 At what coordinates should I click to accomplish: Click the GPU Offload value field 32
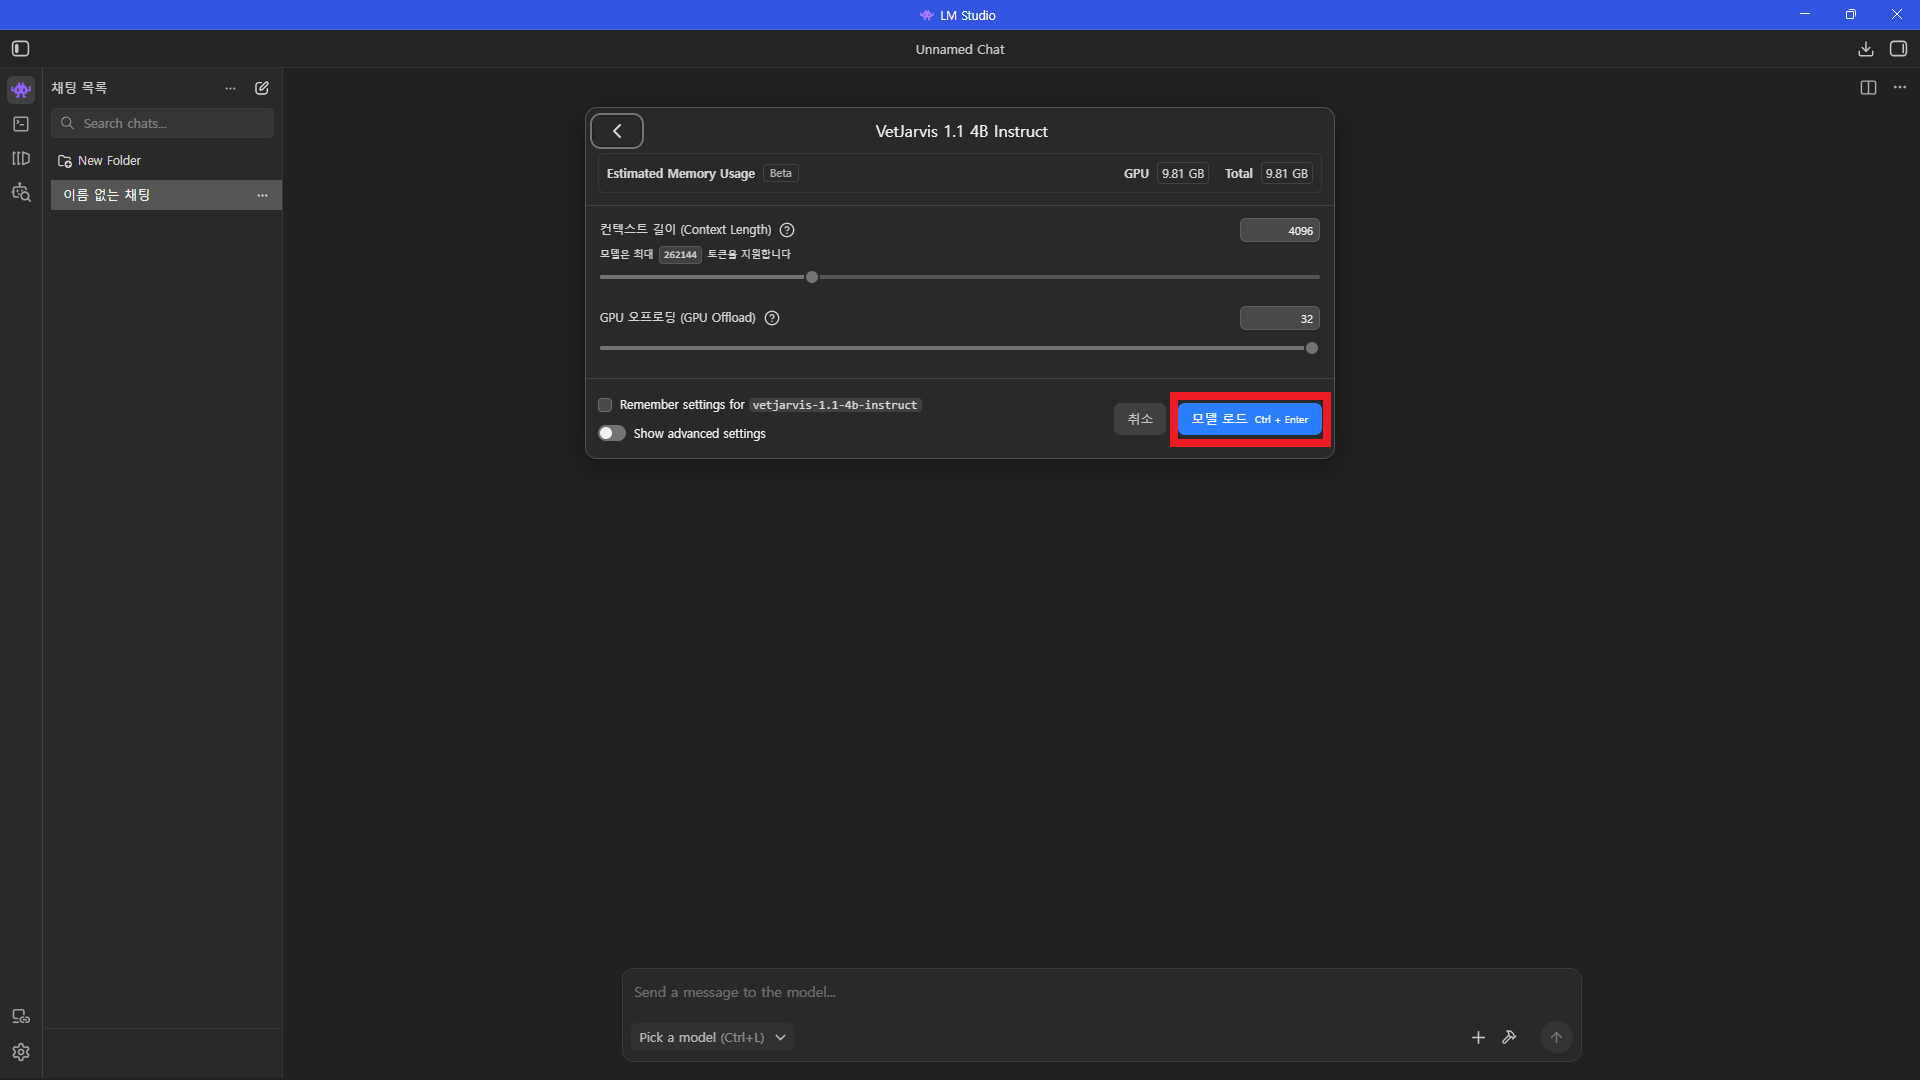point(1279,319)
